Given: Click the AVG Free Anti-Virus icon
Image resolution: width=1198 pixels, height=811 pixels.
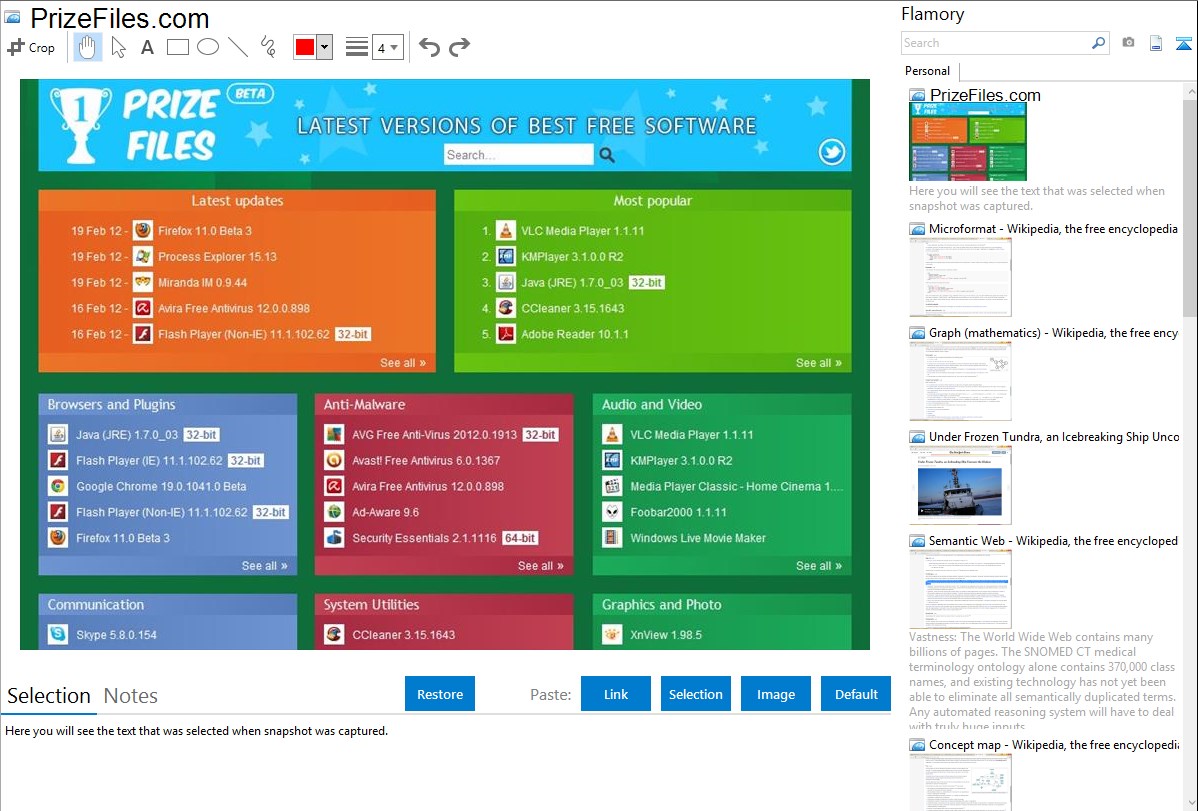Looking at the screenshot, I should tap(334, 434).
